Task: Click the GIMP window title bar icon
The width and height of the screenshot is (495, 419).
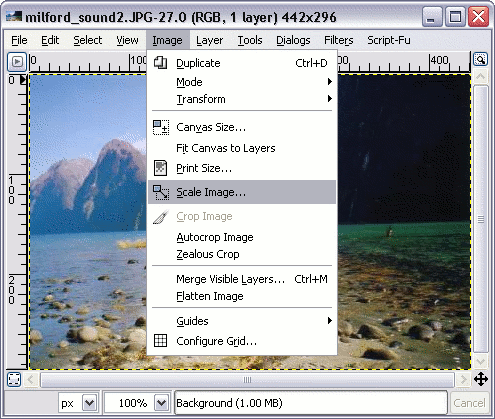Action: (x=14, y=16)
